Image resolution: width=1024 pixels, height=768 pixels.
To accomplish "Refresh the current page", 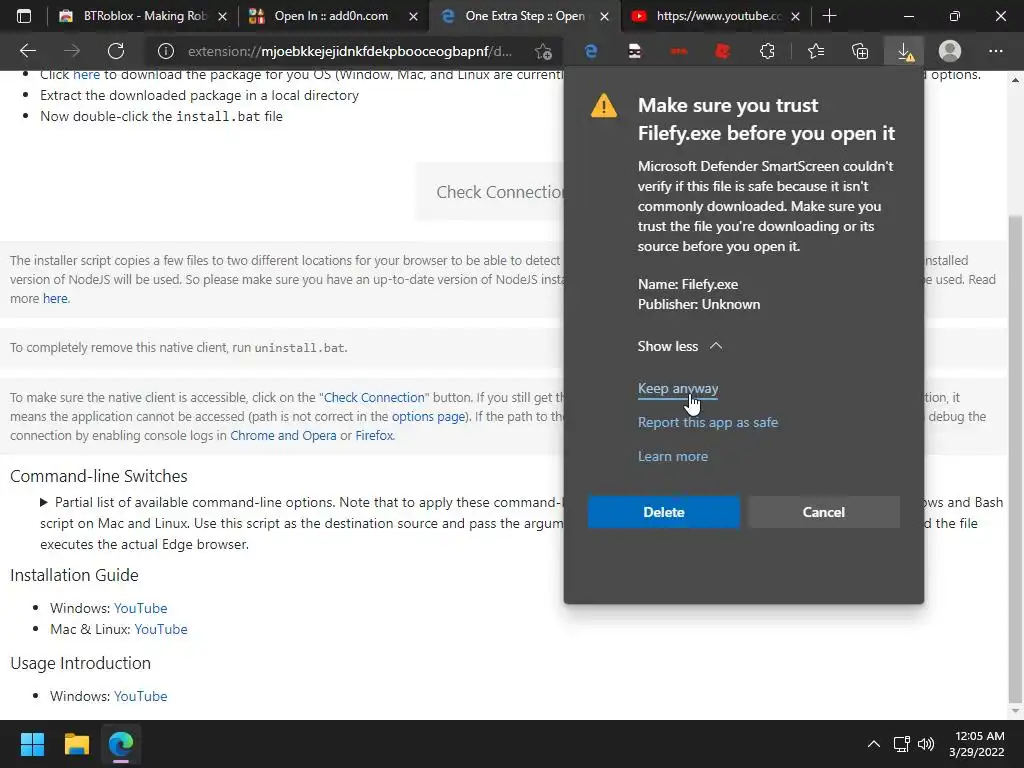I will (116, 51).
